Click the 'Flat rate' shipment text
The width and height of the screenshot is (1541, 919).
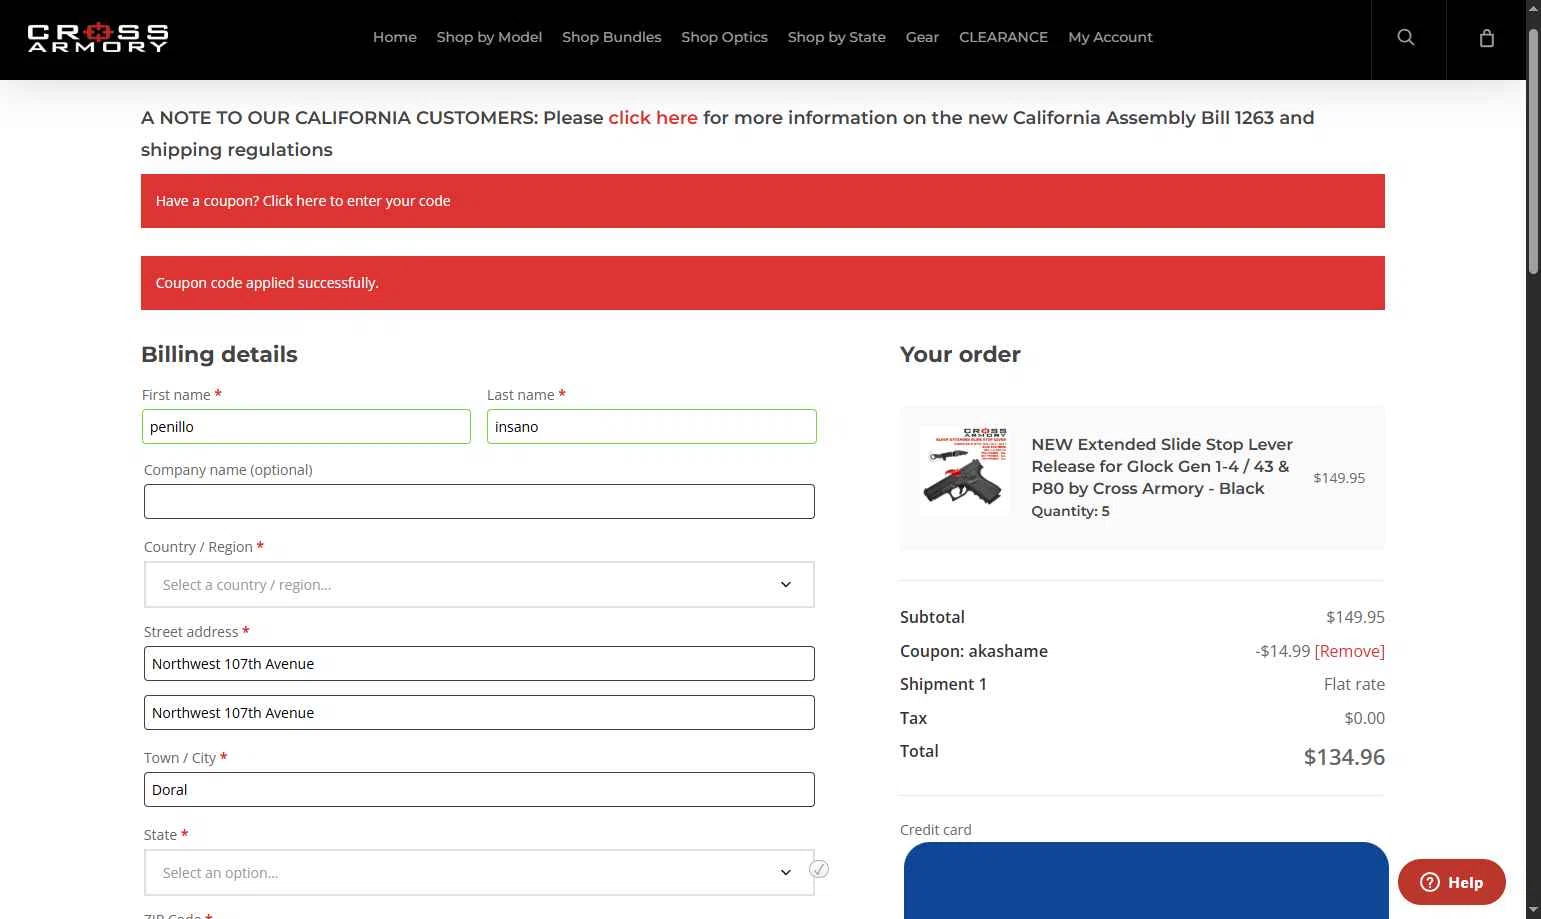(x=1354, y=684)
